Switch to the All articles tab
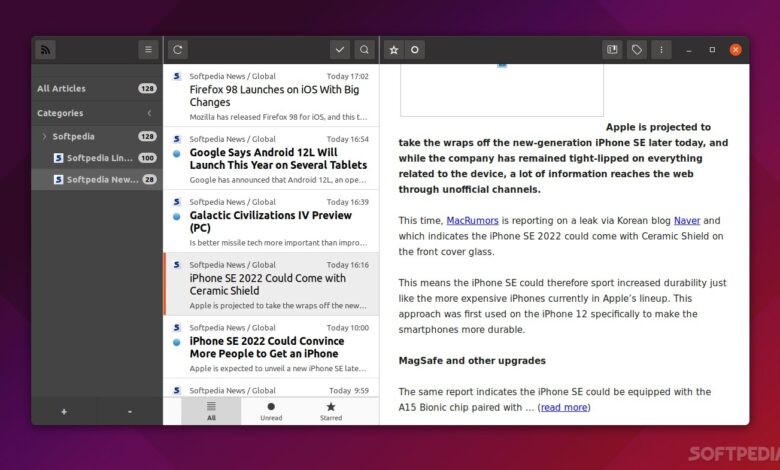Screen dimensions: 780x470 coord(211,411)
